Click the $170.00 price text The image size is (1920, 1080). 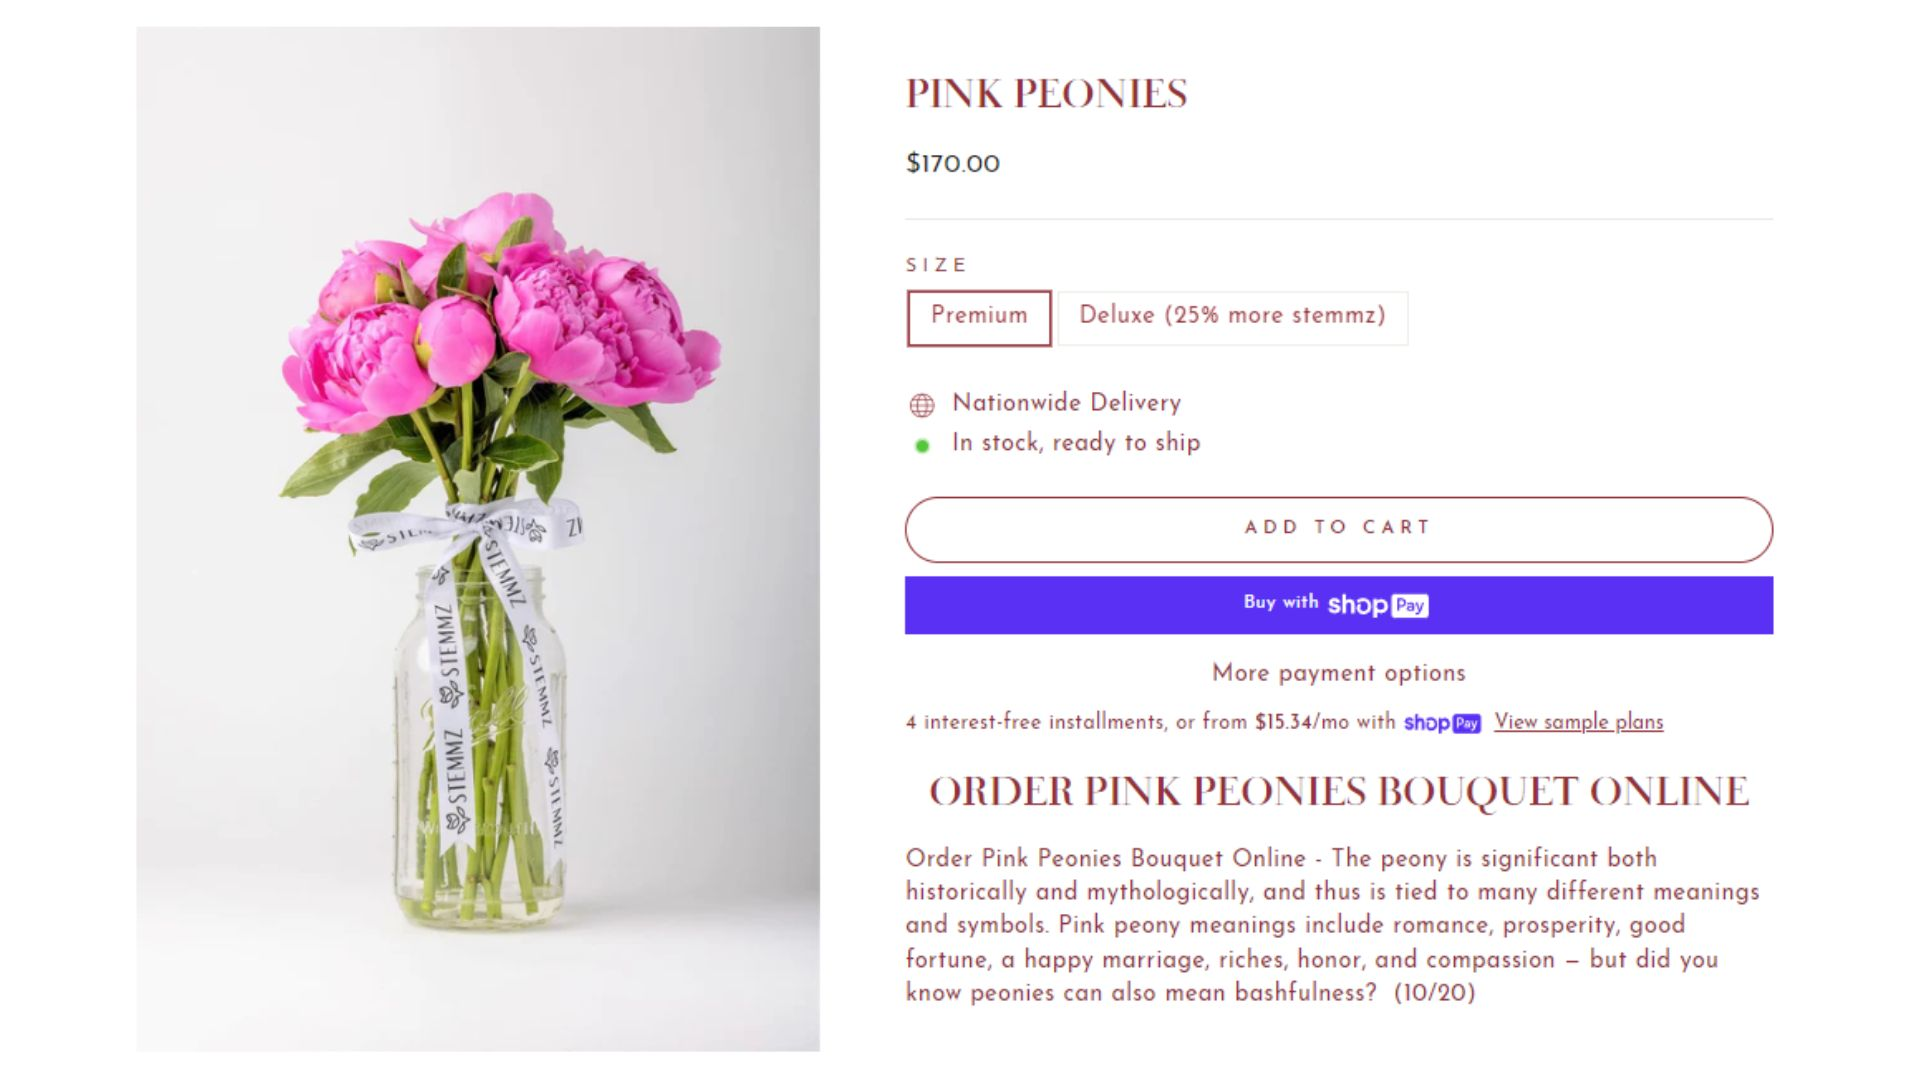[952, 164]
